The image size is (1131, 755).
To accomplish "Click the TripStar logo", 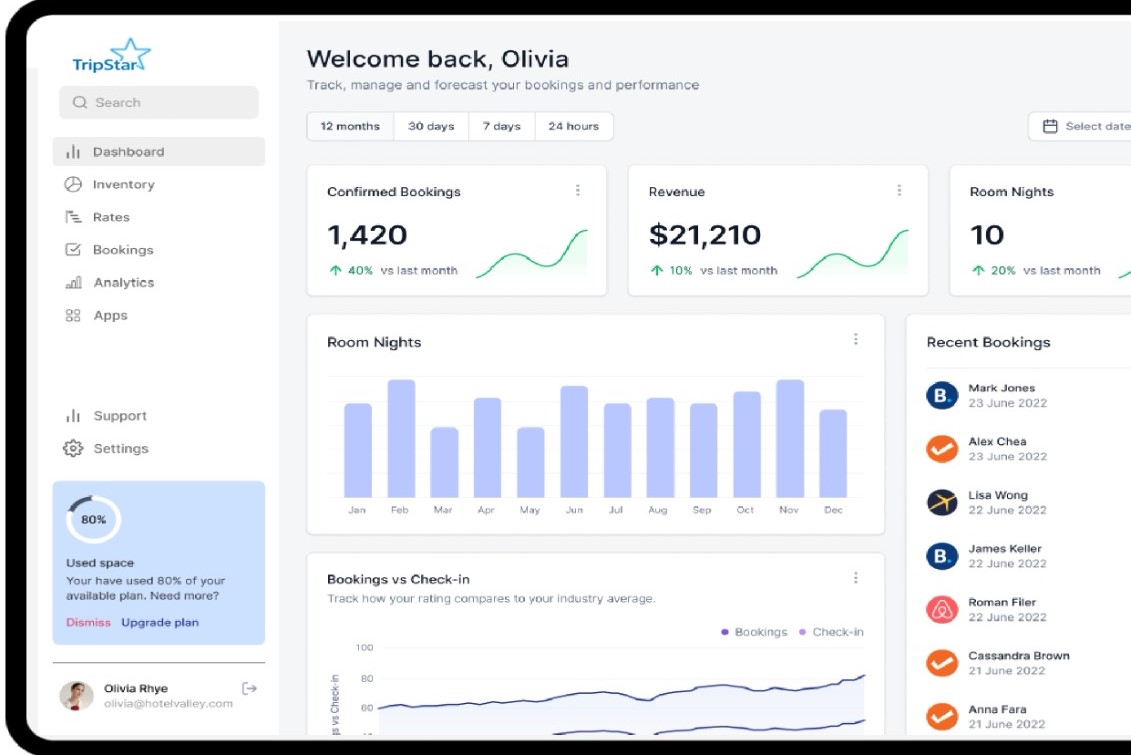I will pyautogui.click(x=111, y=56).
